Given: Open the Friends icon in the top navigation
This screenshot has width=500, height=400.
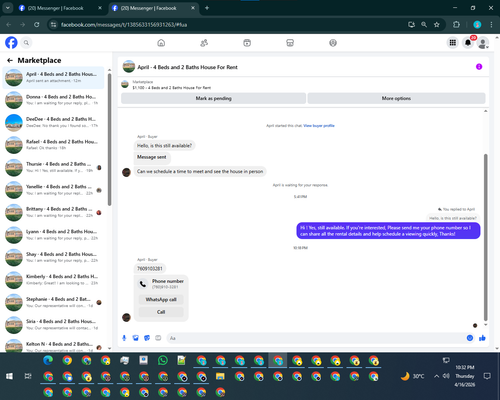Looking at the screenshot, I should click(x=204, y=43).
